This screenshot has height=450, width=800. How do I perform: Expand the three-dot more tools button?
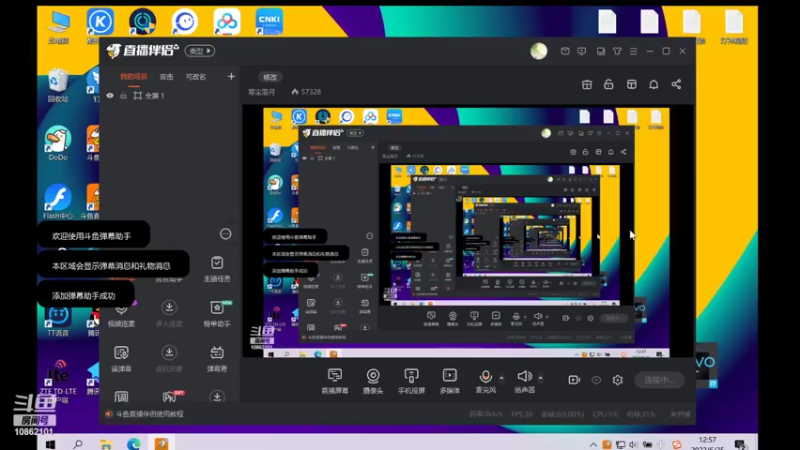point(226,234)
